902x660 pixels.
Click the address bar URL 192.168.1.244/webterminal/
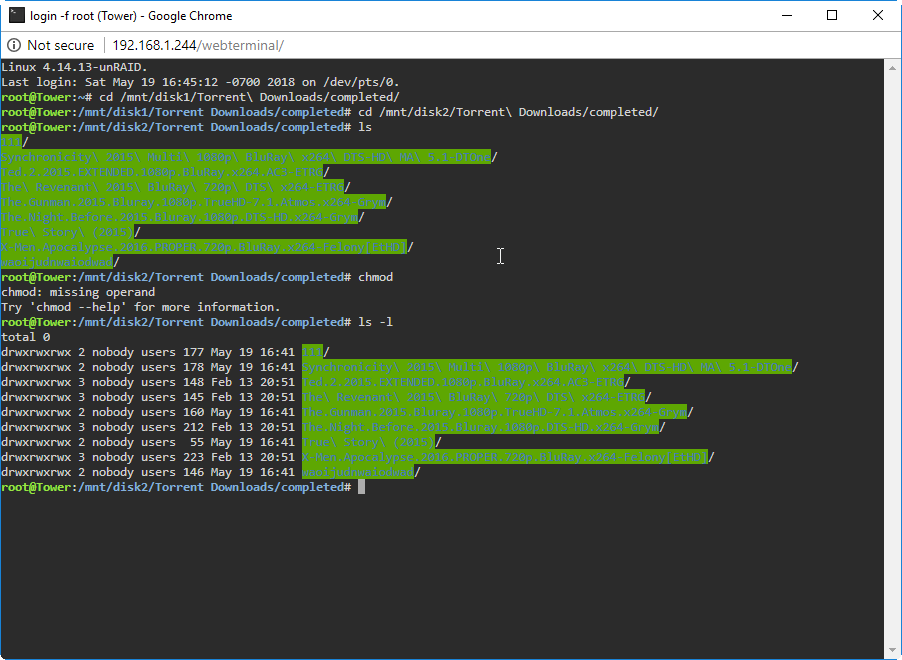point(198,45)
